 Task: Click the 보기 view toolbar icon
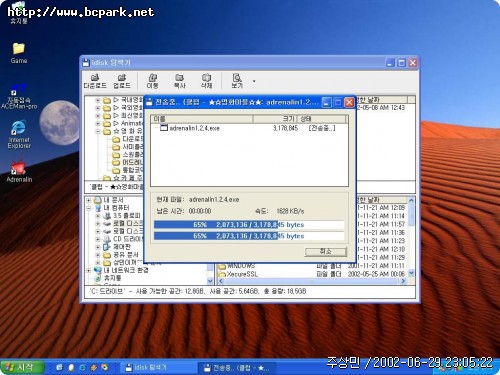coord(237,81)
